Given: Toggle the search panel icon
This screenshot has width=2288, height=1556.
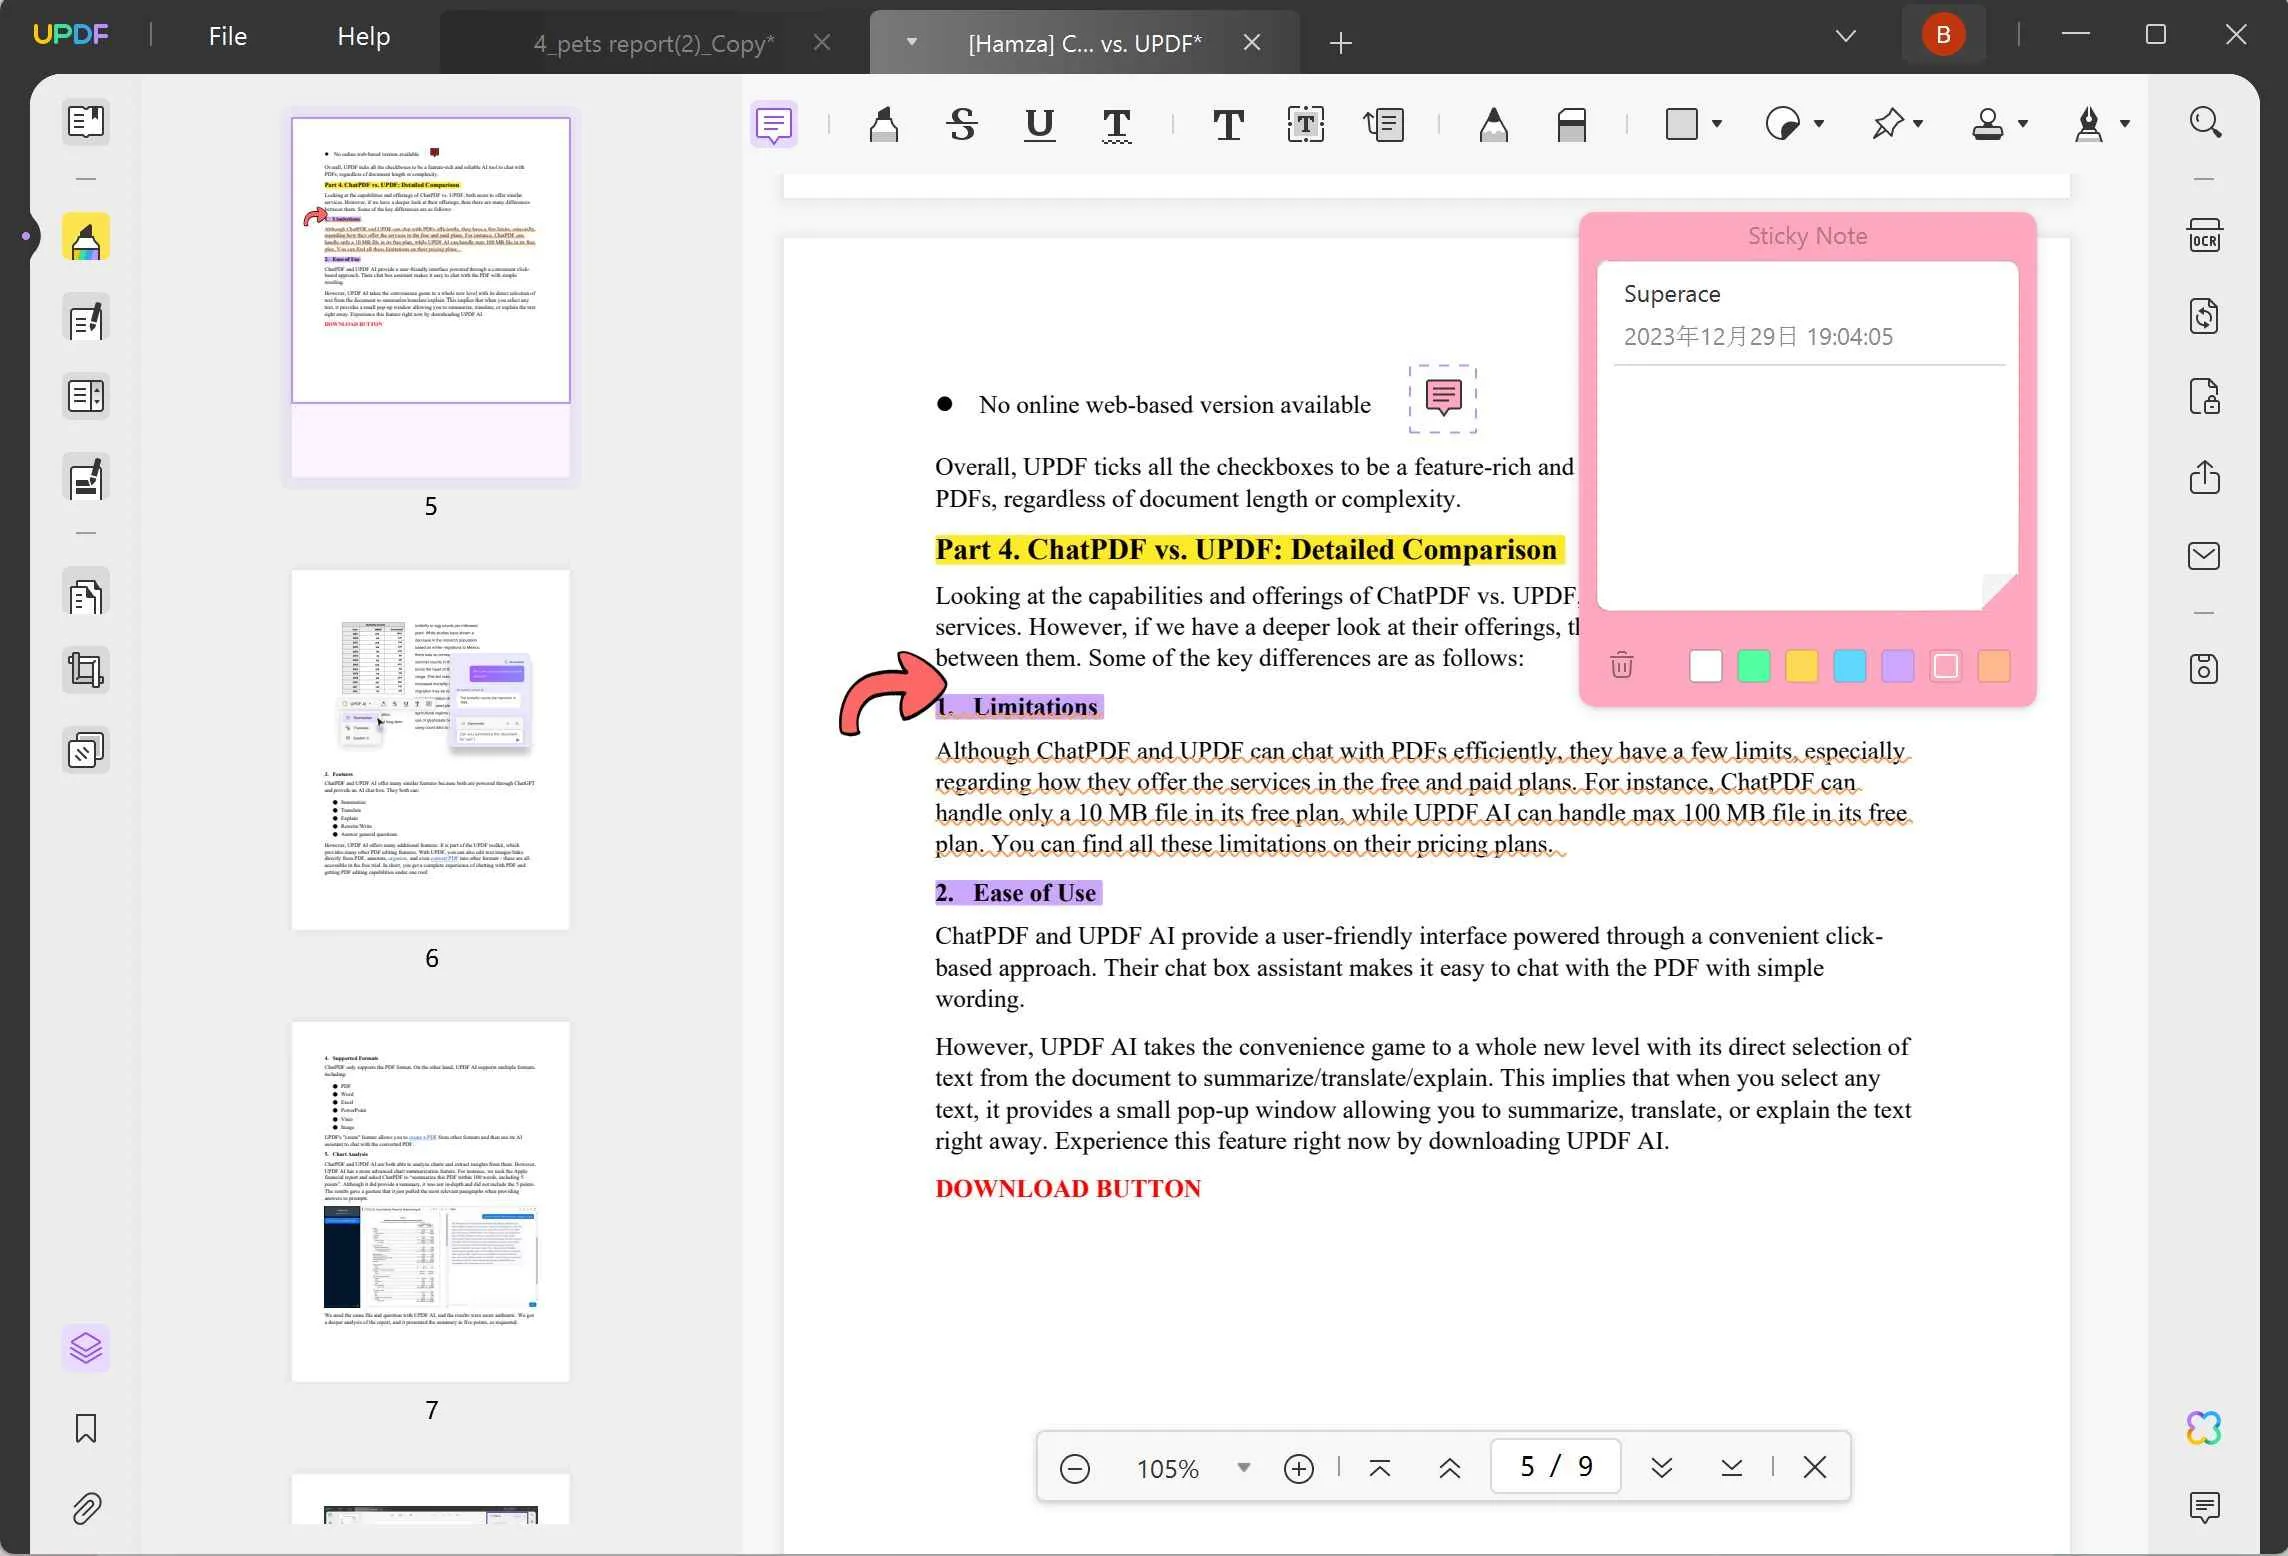Looking at the screenshot, I should pos(2205,123).
